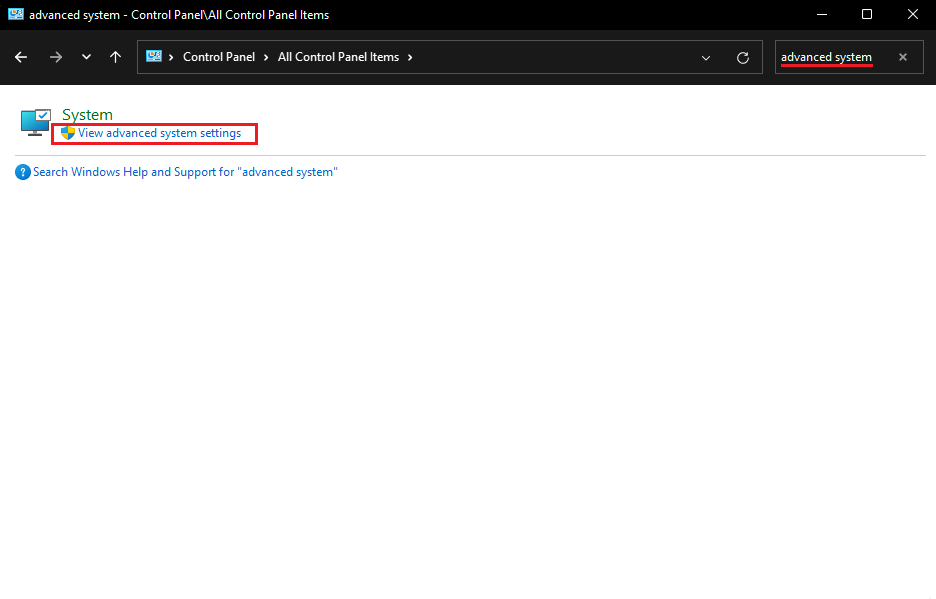Go up one level with the up arrow
Image resolution: width=936 pixels, height=599 pixels.
click(x=116, y=57)
